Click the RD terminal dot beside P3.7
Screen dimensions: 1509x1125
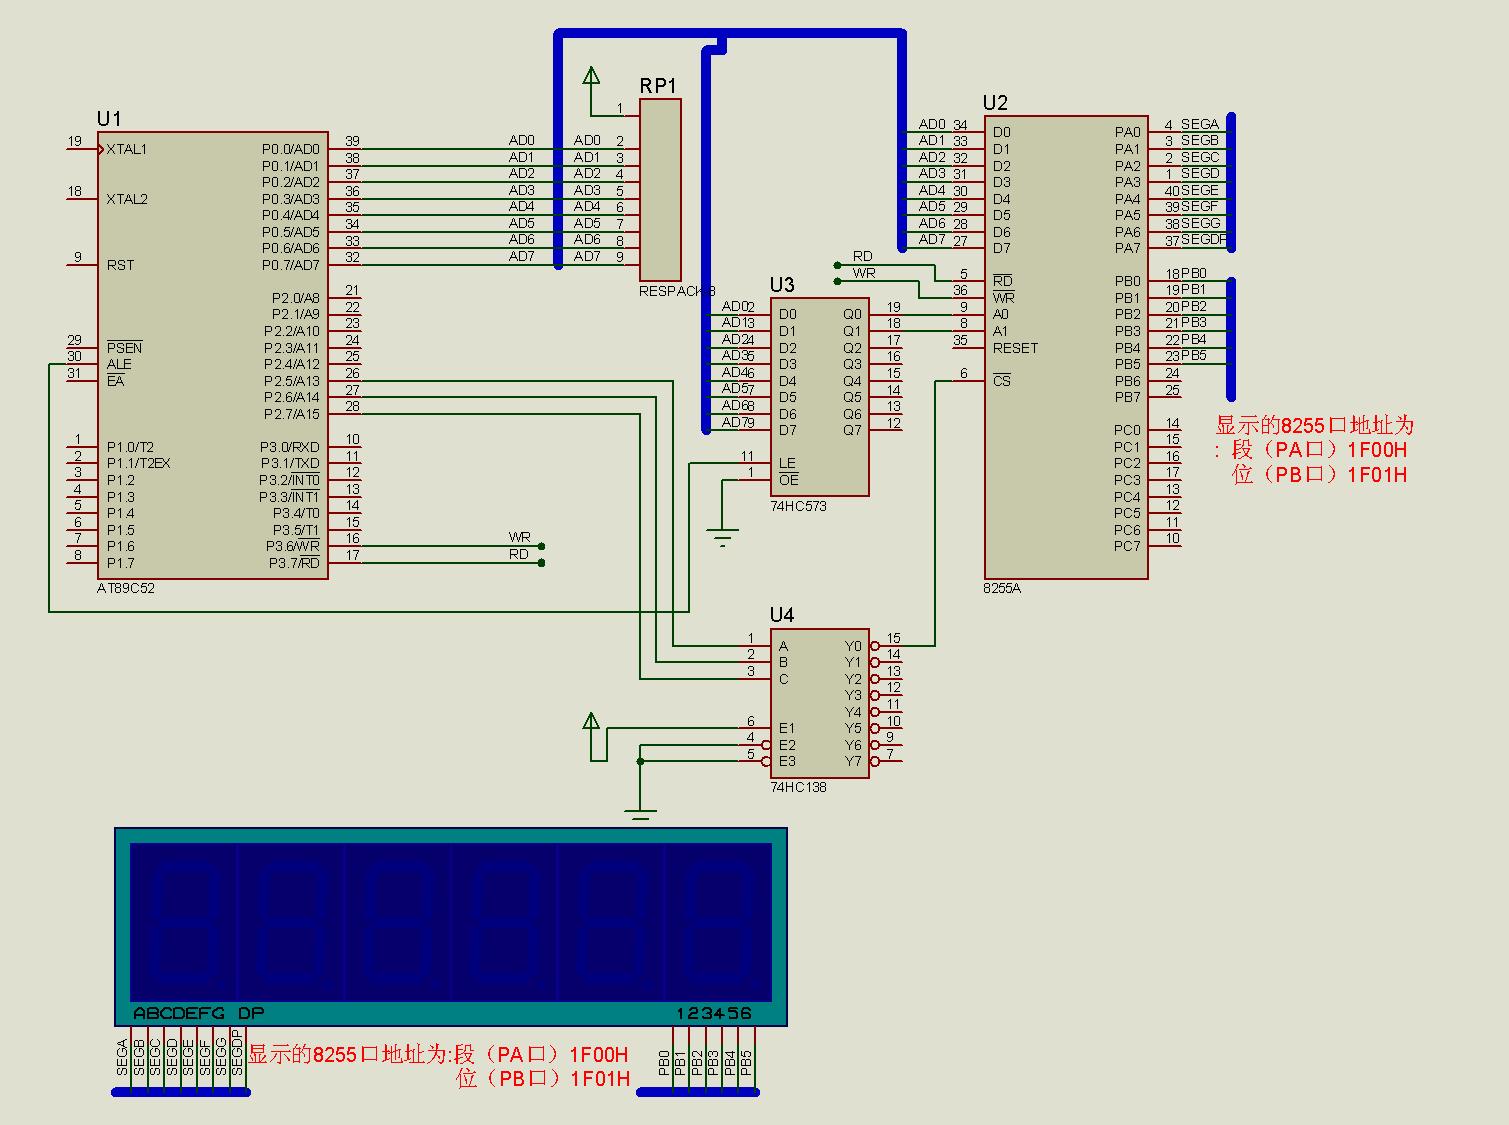[541, 563]
